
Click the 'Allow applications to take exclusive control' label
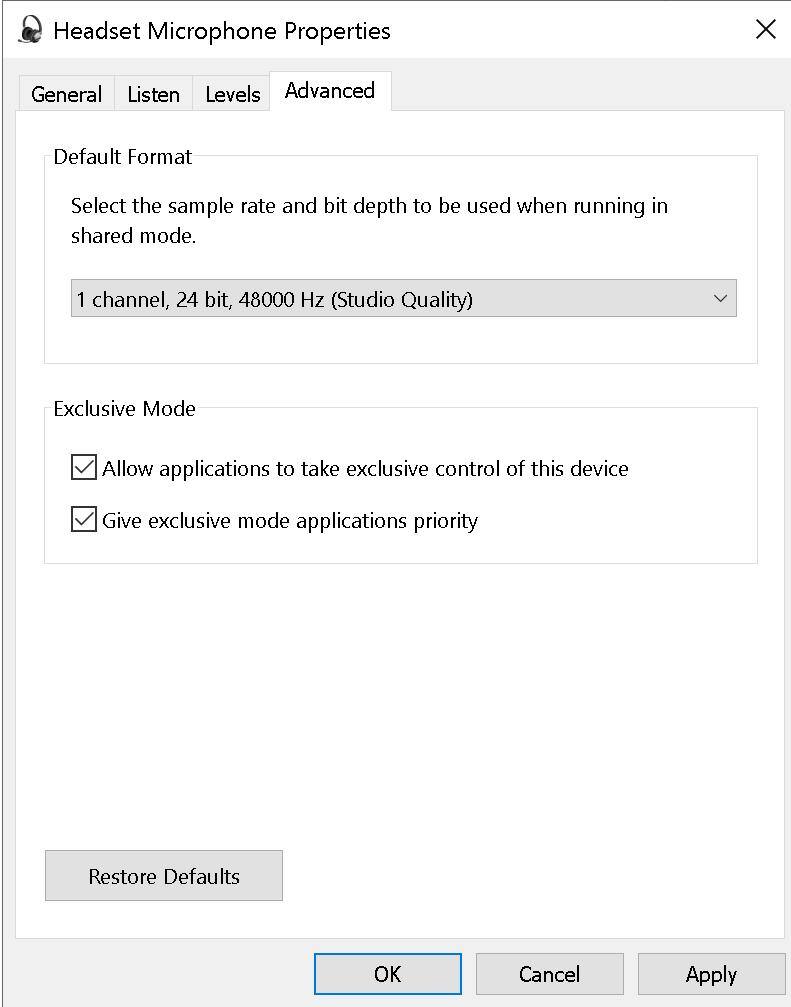[x=365, y=468]
